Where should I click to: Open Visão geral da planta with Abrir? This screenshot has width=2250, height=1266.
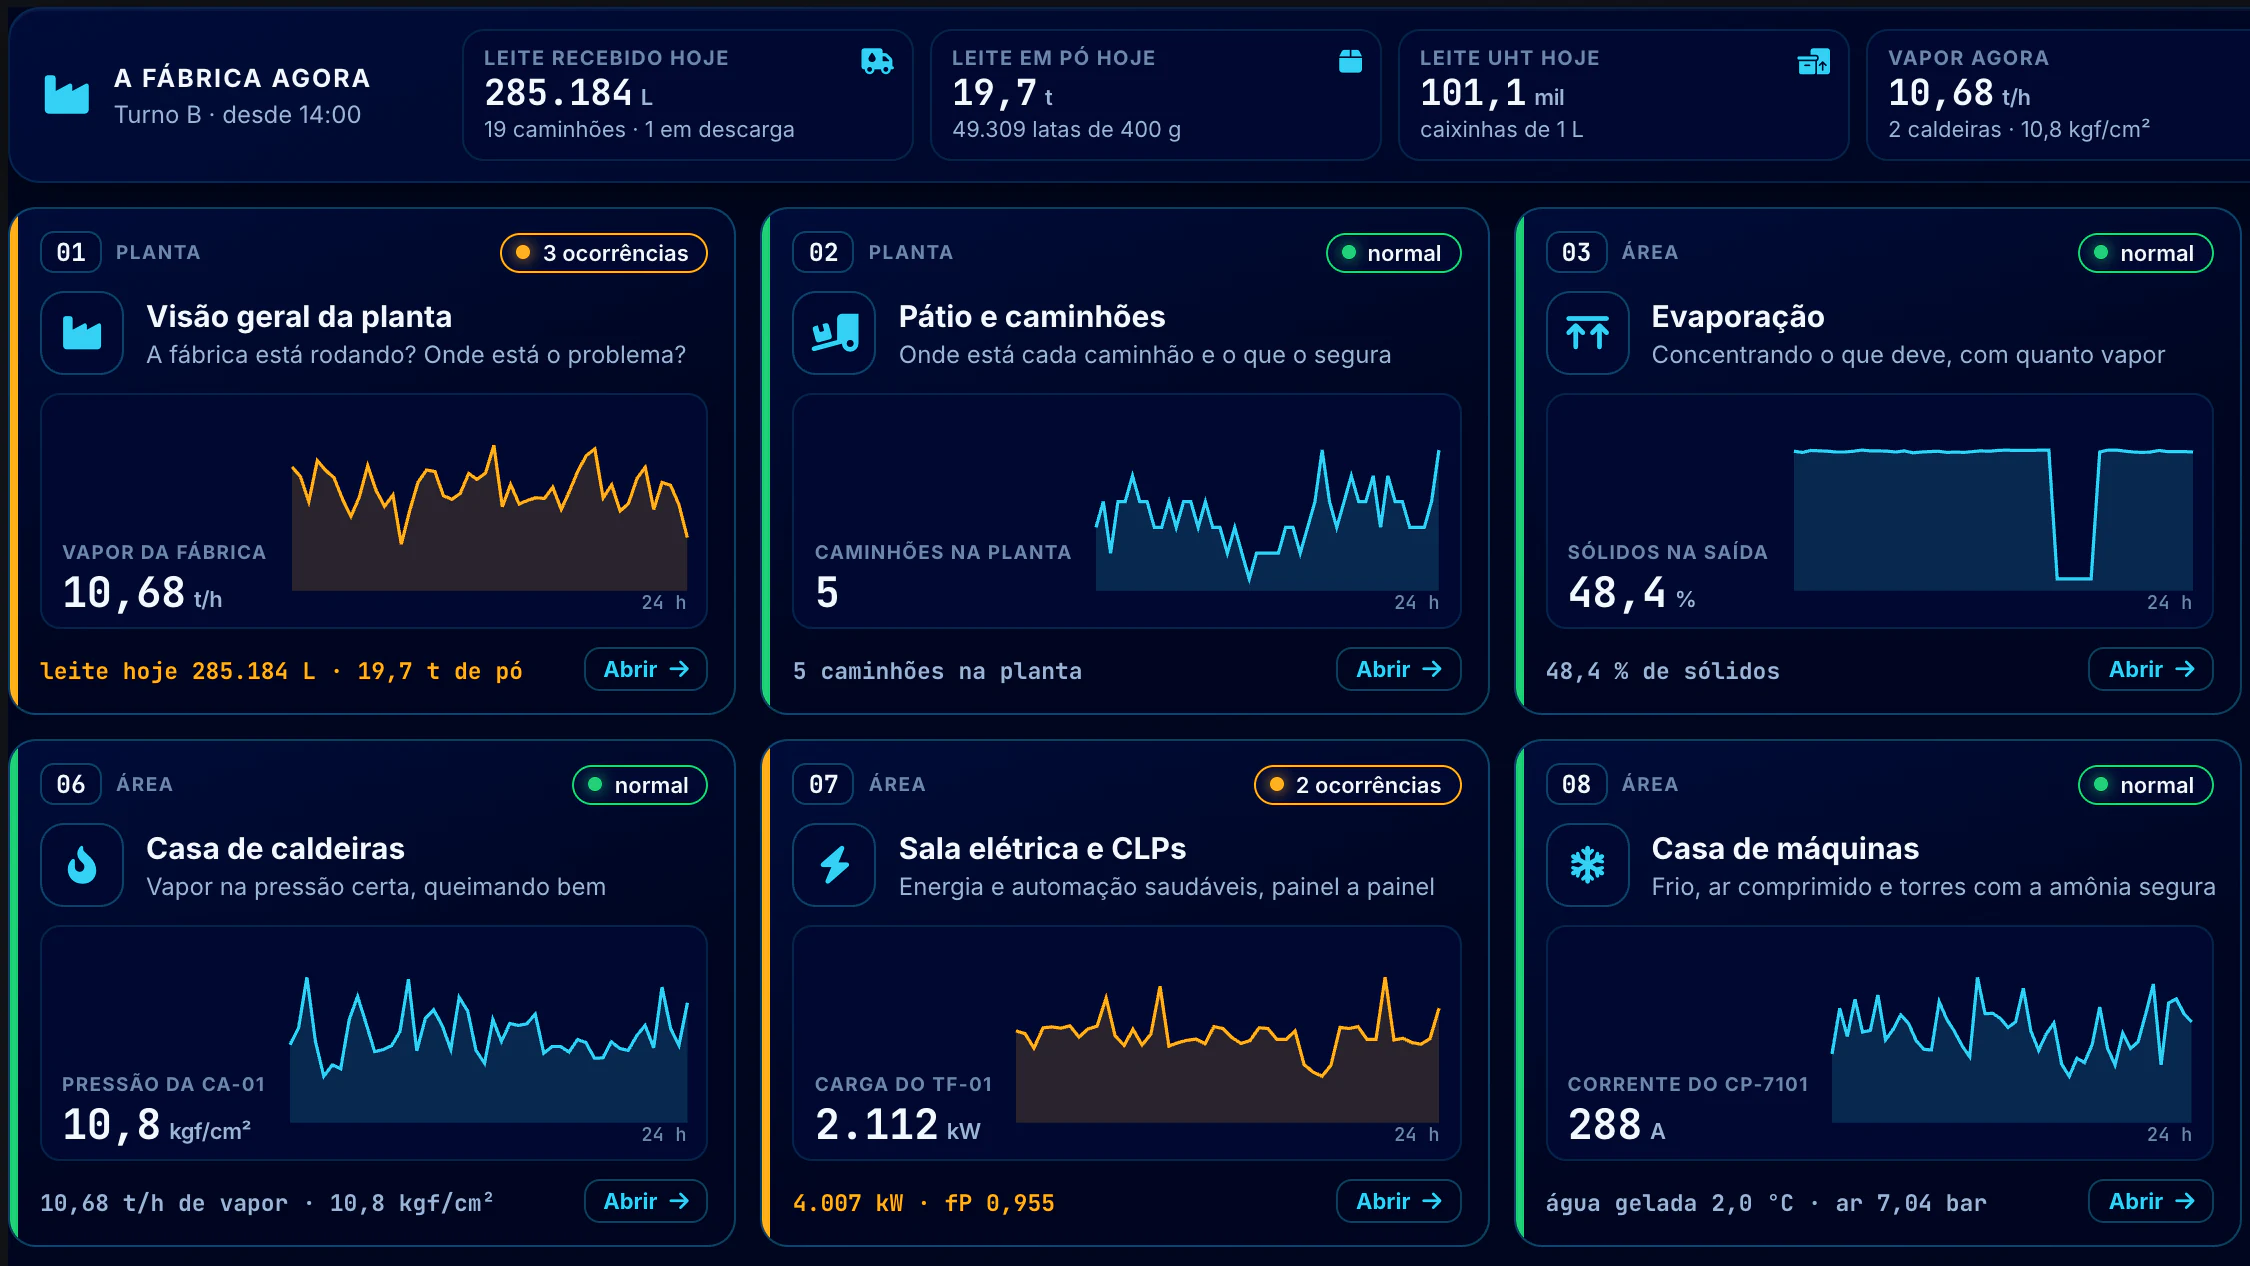(646, 669)
